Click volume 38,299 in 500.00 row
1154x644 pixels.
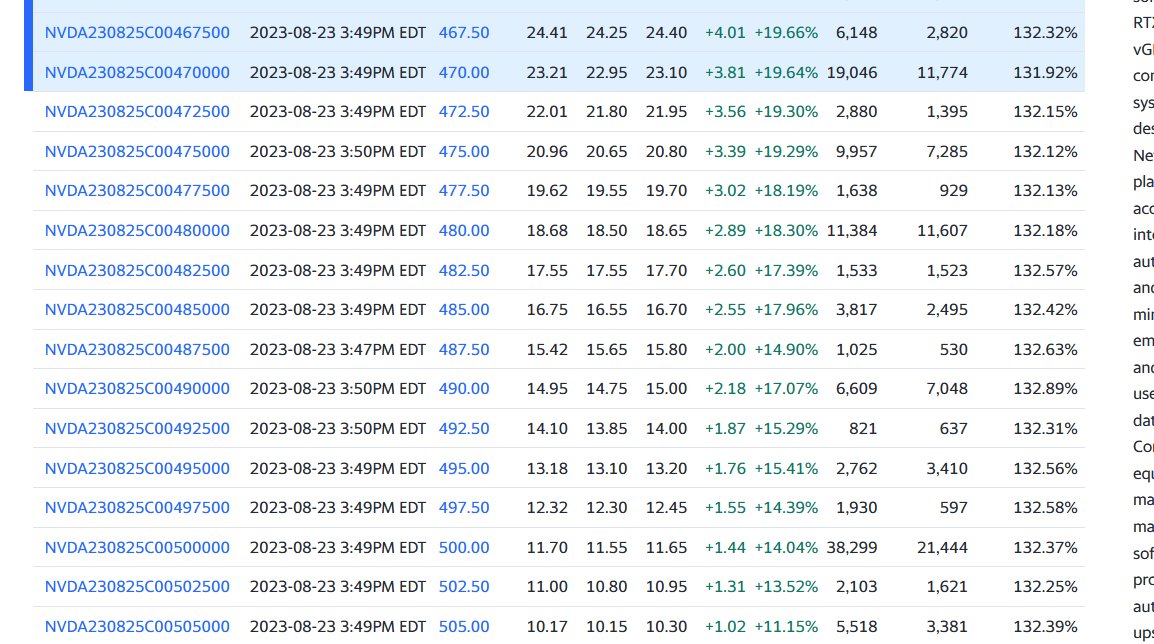pyautogui.click(x=852, y=548)
